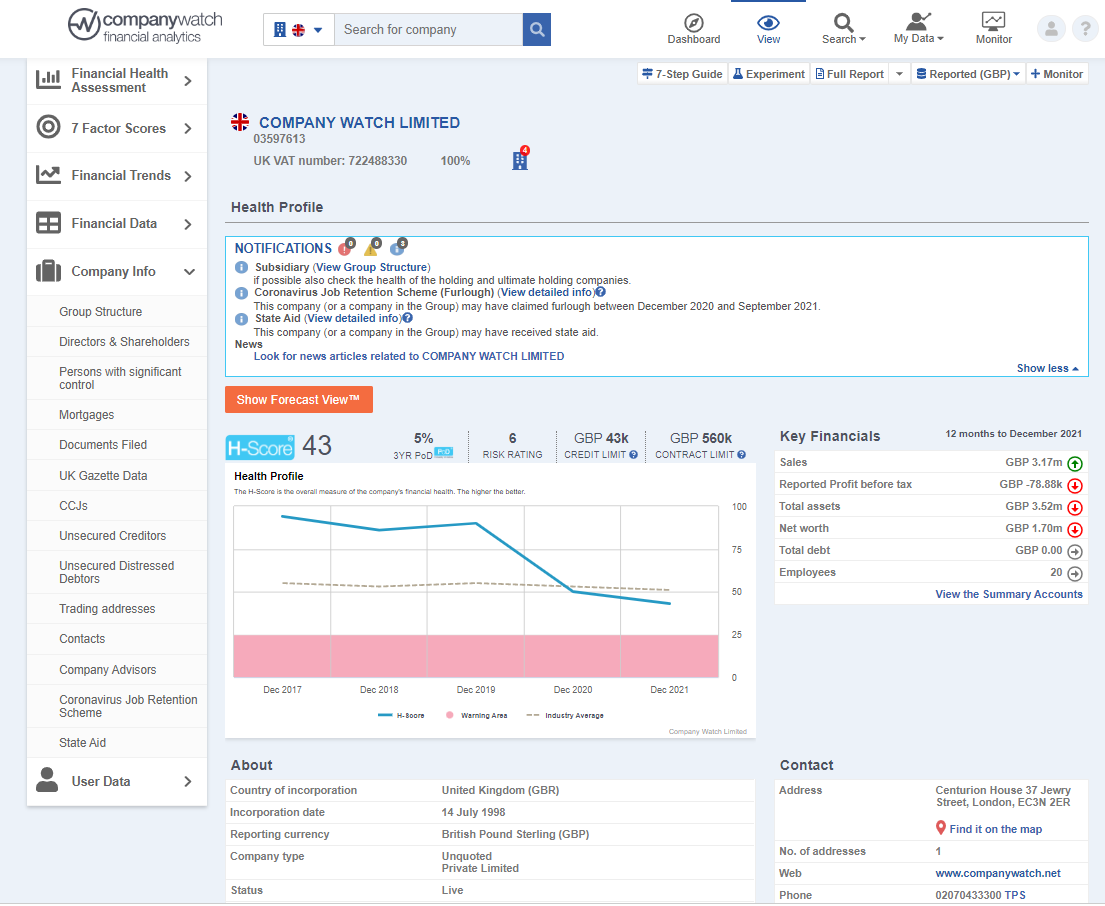Open the Monitor page from the top navigation

(x=994, y=30)
